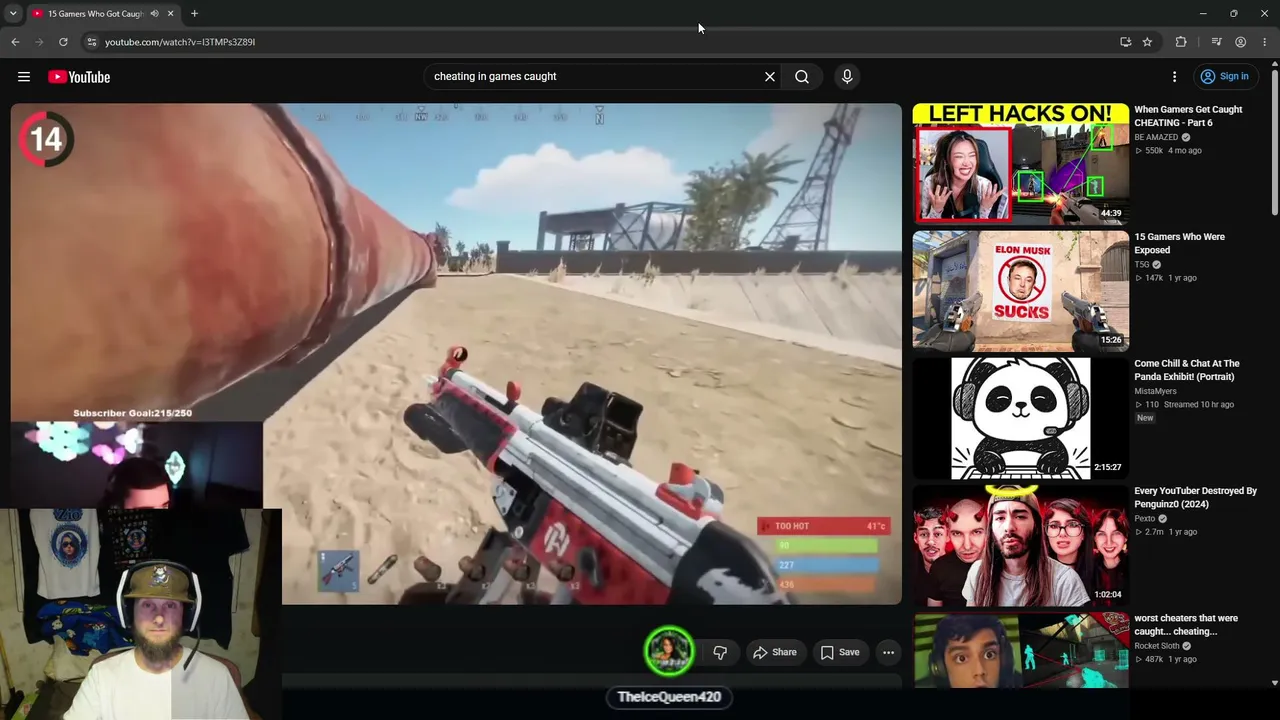Screen dimensions: 1280x720
Task: Go back to the previous page
Action: (x=15, y=42)
